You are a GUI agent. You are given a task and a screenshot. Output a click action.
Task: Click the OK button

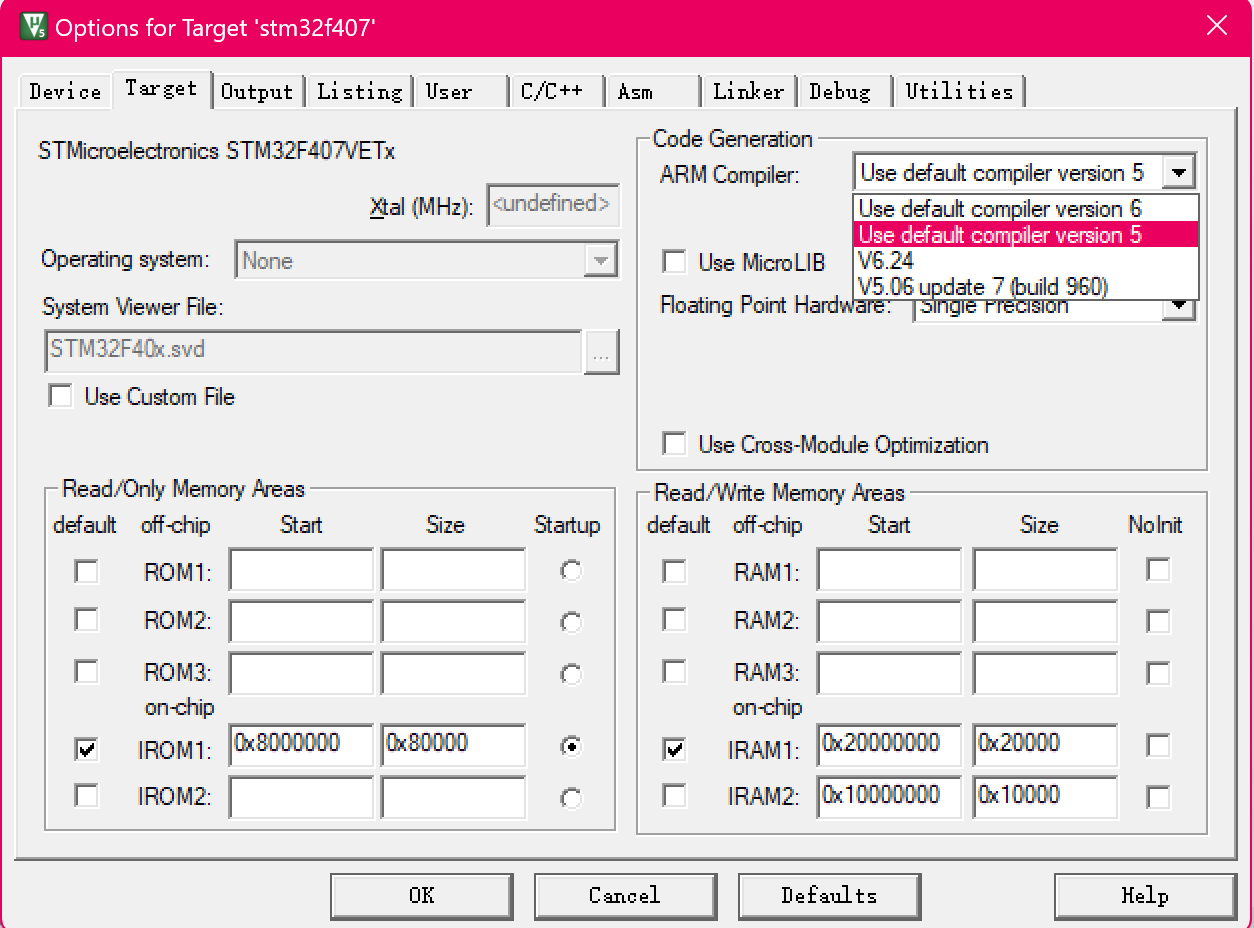[x=422, y=895]
